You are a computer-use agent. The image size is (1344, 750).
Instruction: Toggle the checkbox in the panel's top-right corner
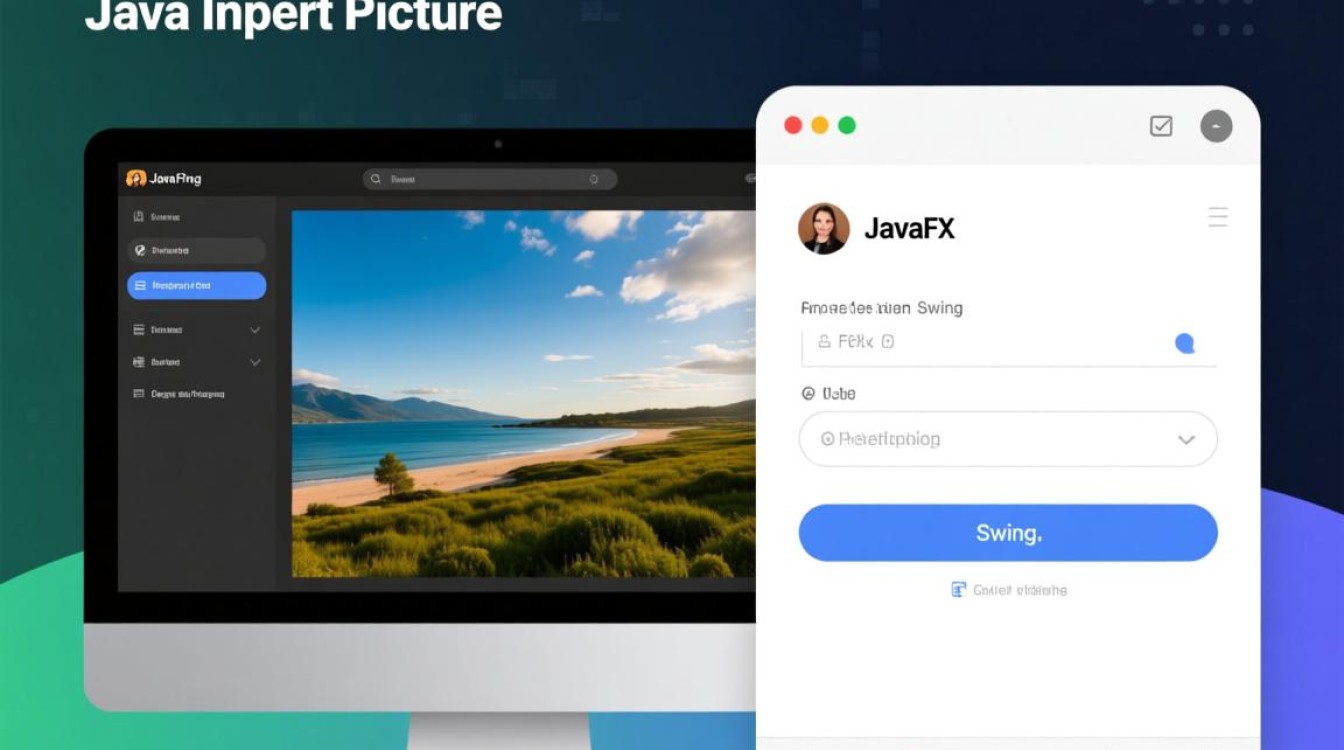click(1161, 126)
